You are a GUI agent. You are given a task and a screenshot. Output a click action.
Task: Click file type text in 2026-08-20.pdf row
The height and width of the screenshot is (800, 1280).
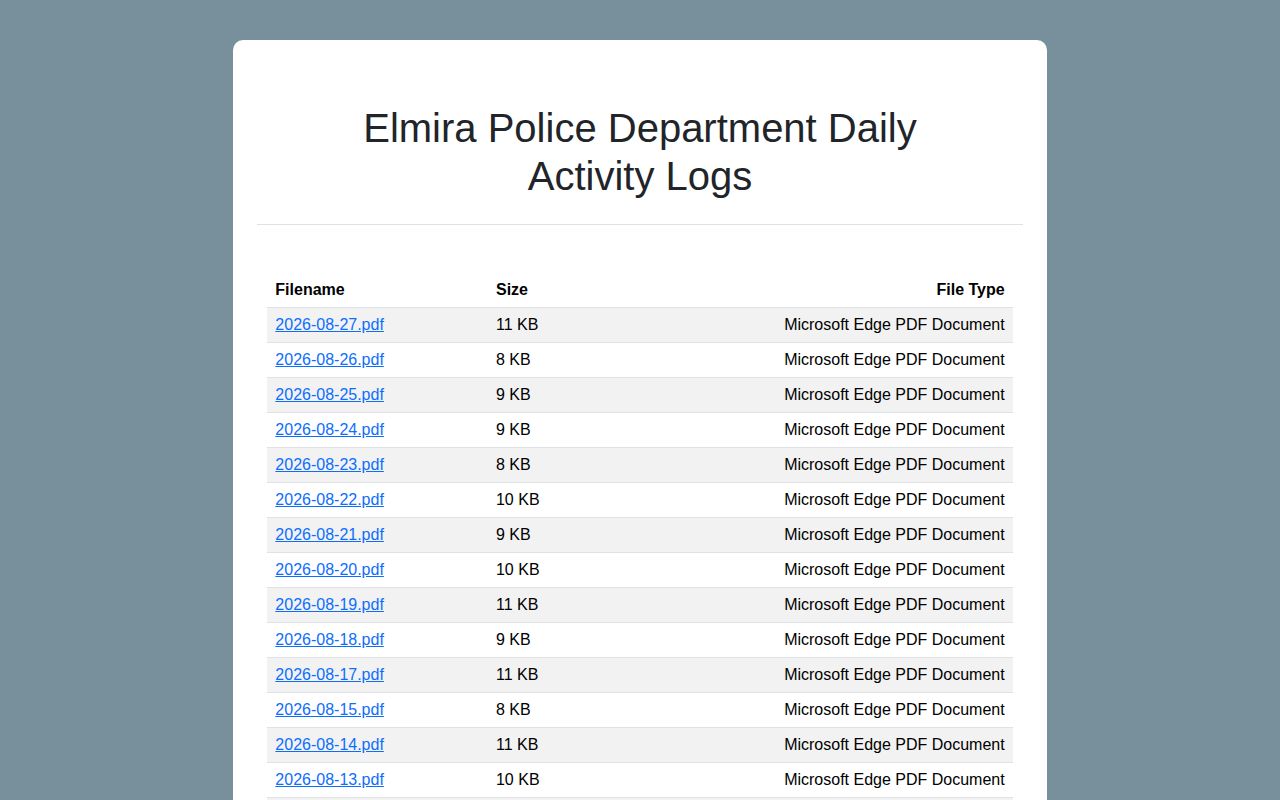tap(894, 570)
